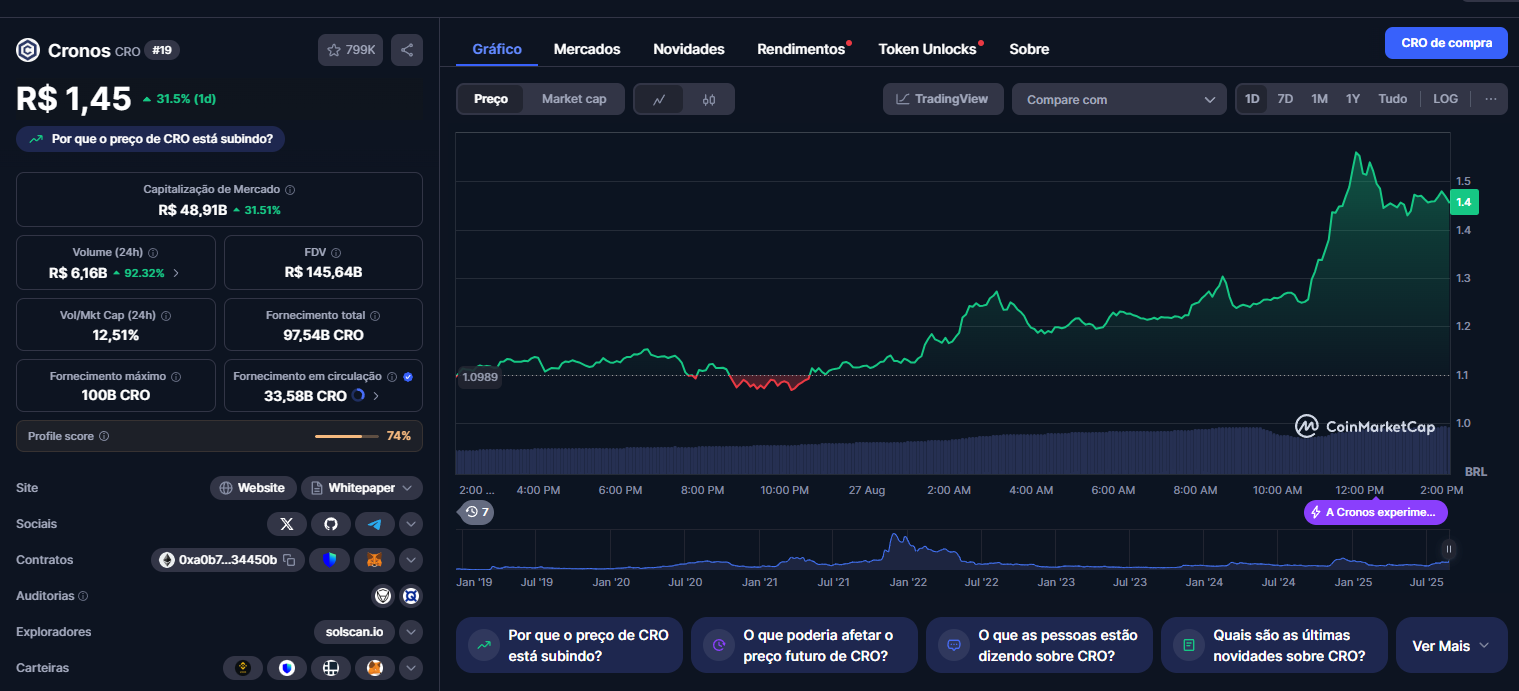Open the X (Twitter) social link
1519x691 pixels.
point(287,524)
